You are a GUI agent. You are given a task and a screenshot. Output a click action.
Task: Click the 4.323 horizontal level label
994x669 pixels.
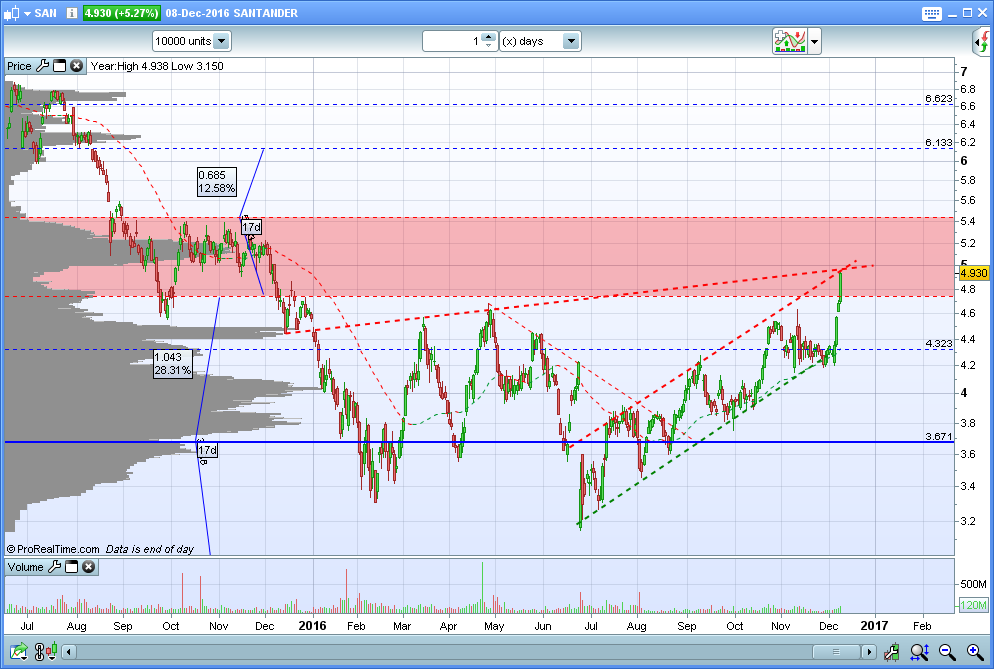(938, 343)
